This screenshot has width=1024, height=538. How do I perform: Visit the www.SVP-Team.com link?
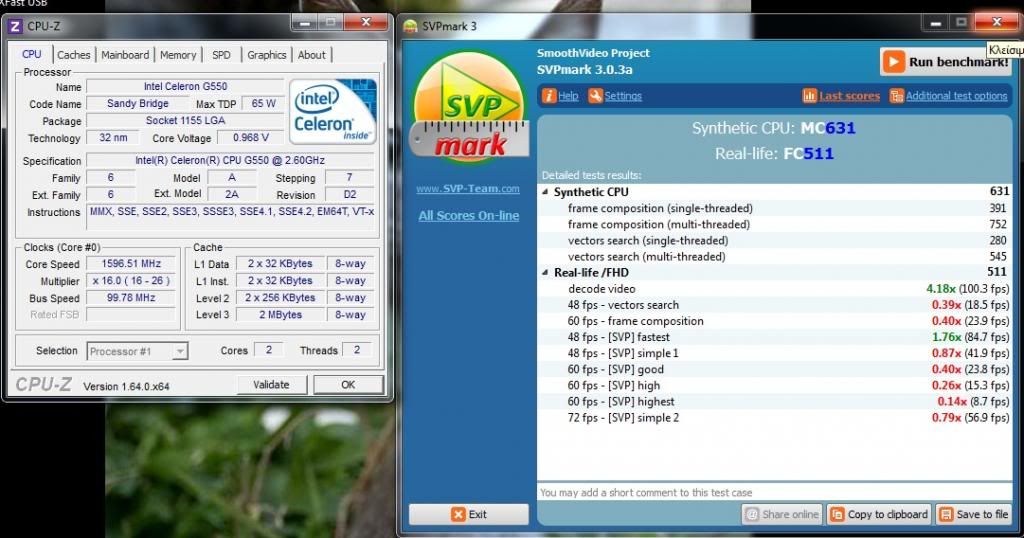(x=468, y=189)
